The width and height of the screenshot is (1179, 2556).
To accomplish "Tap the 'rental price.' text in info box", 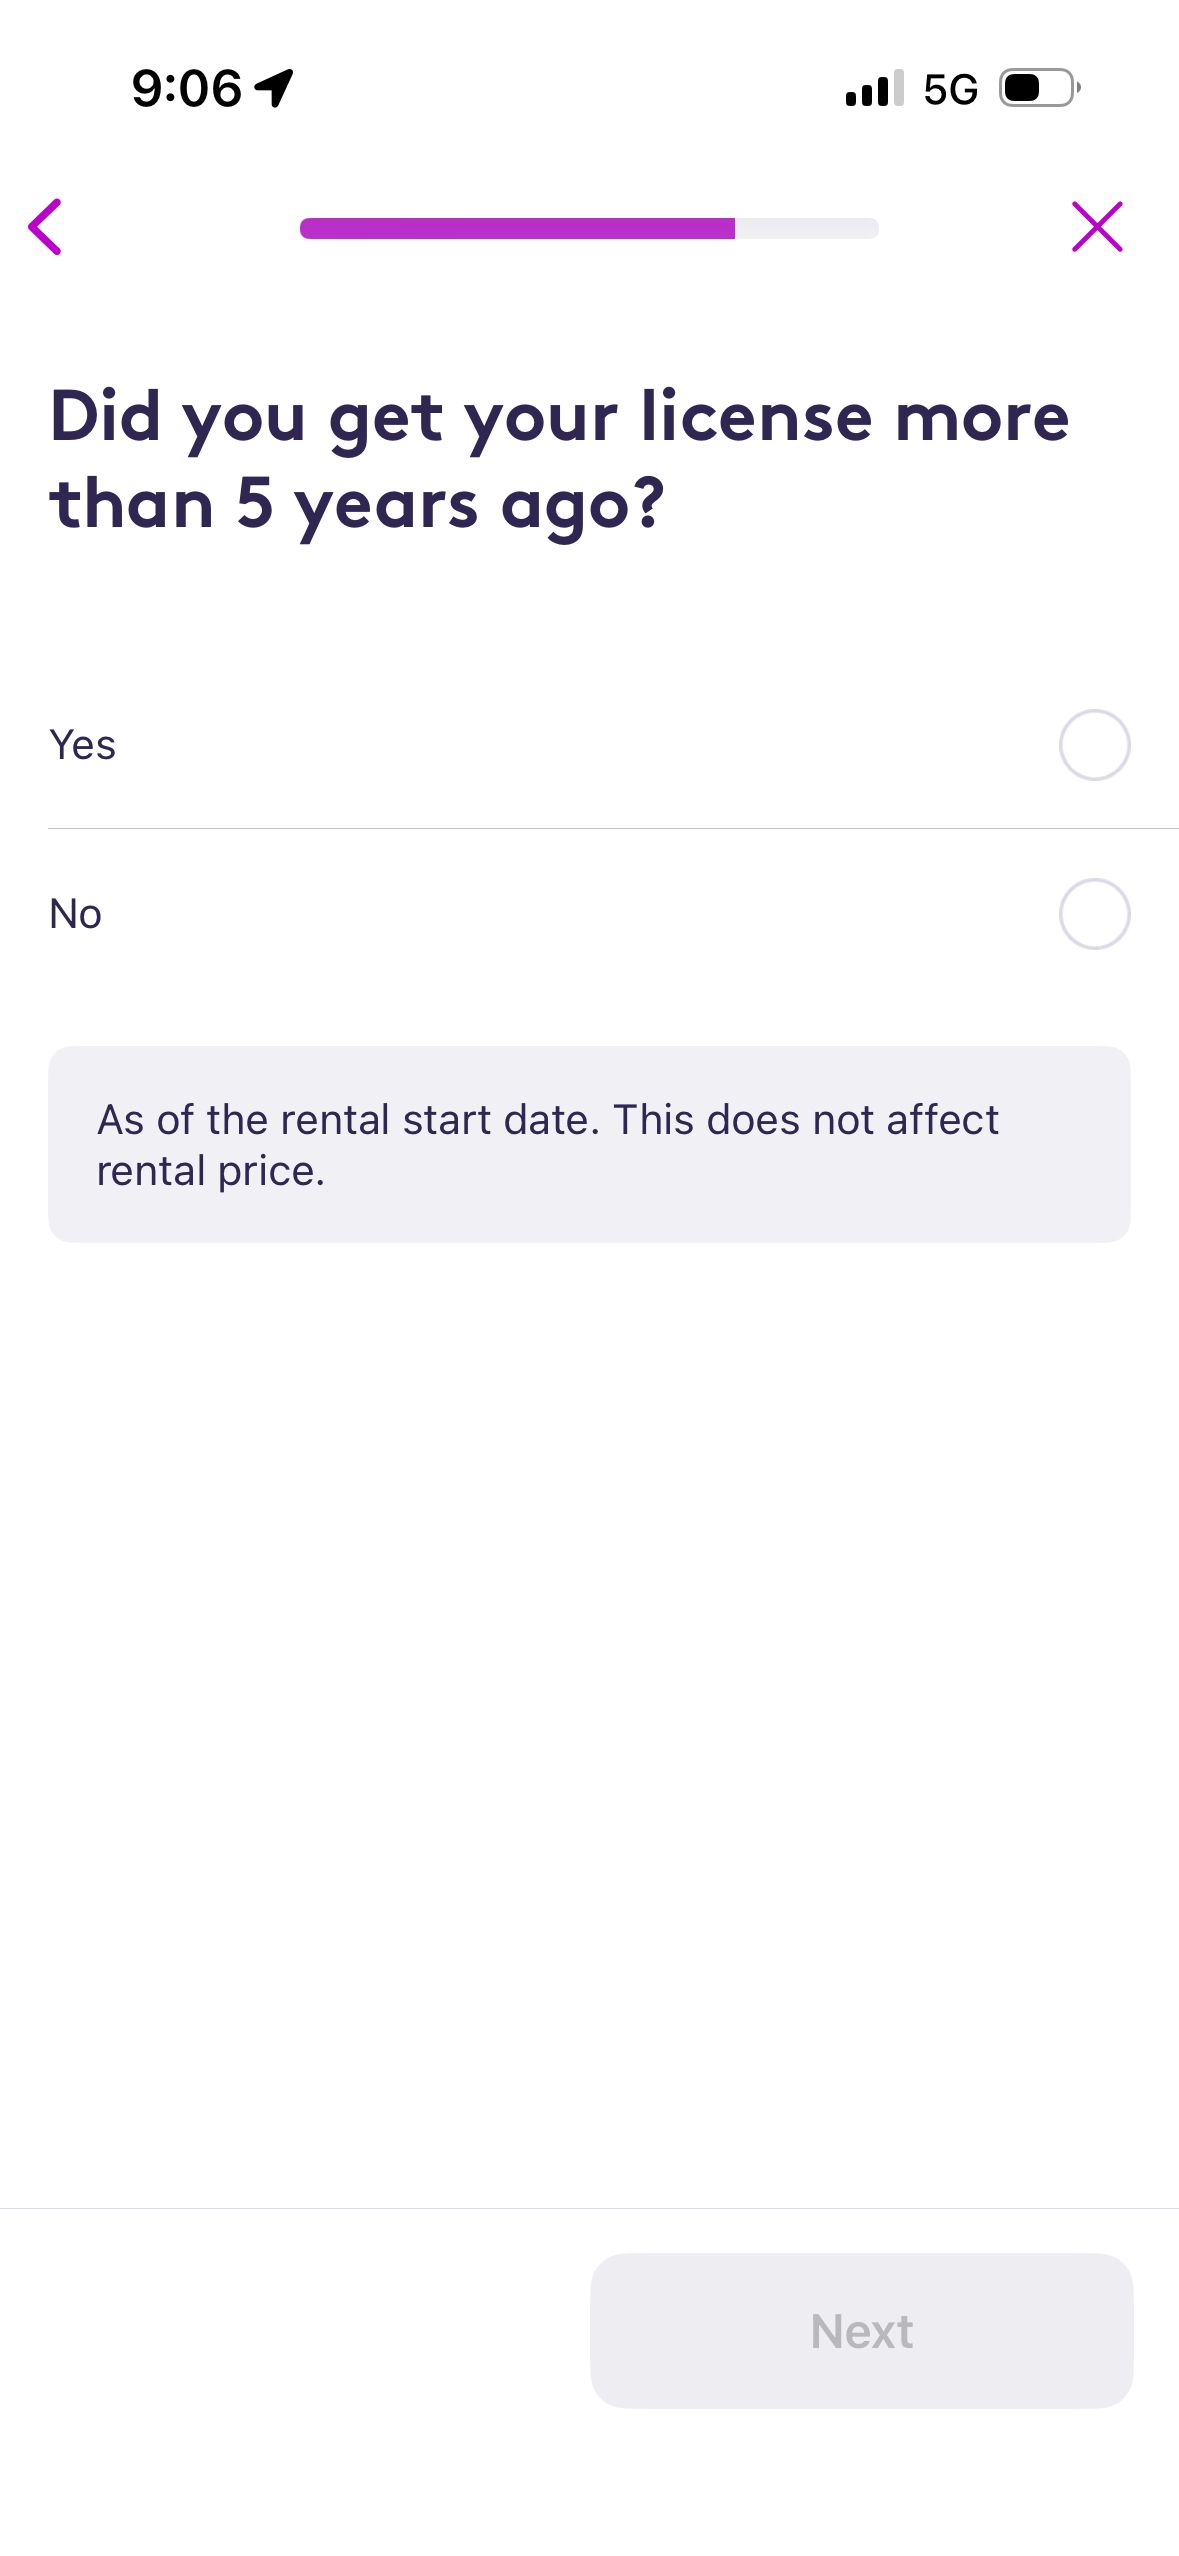I will [x=211, y=1171].
